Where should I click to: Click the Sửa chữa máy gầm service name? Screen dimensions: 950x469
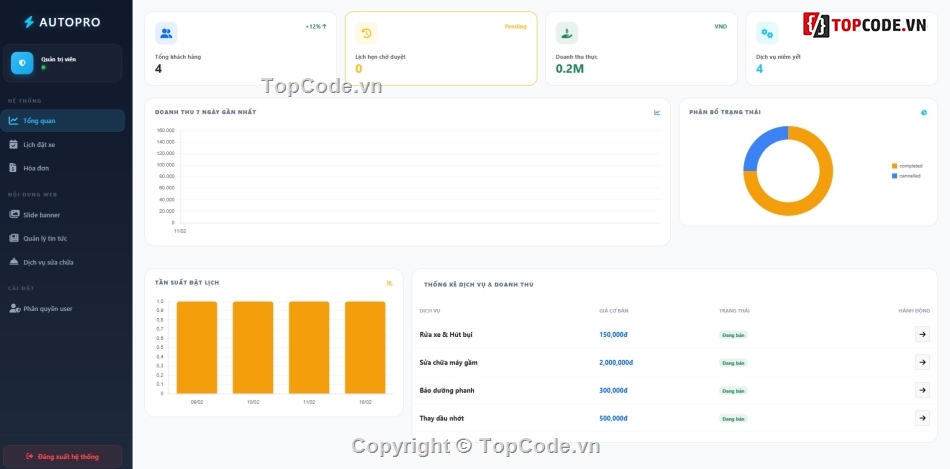coord(448,362)
